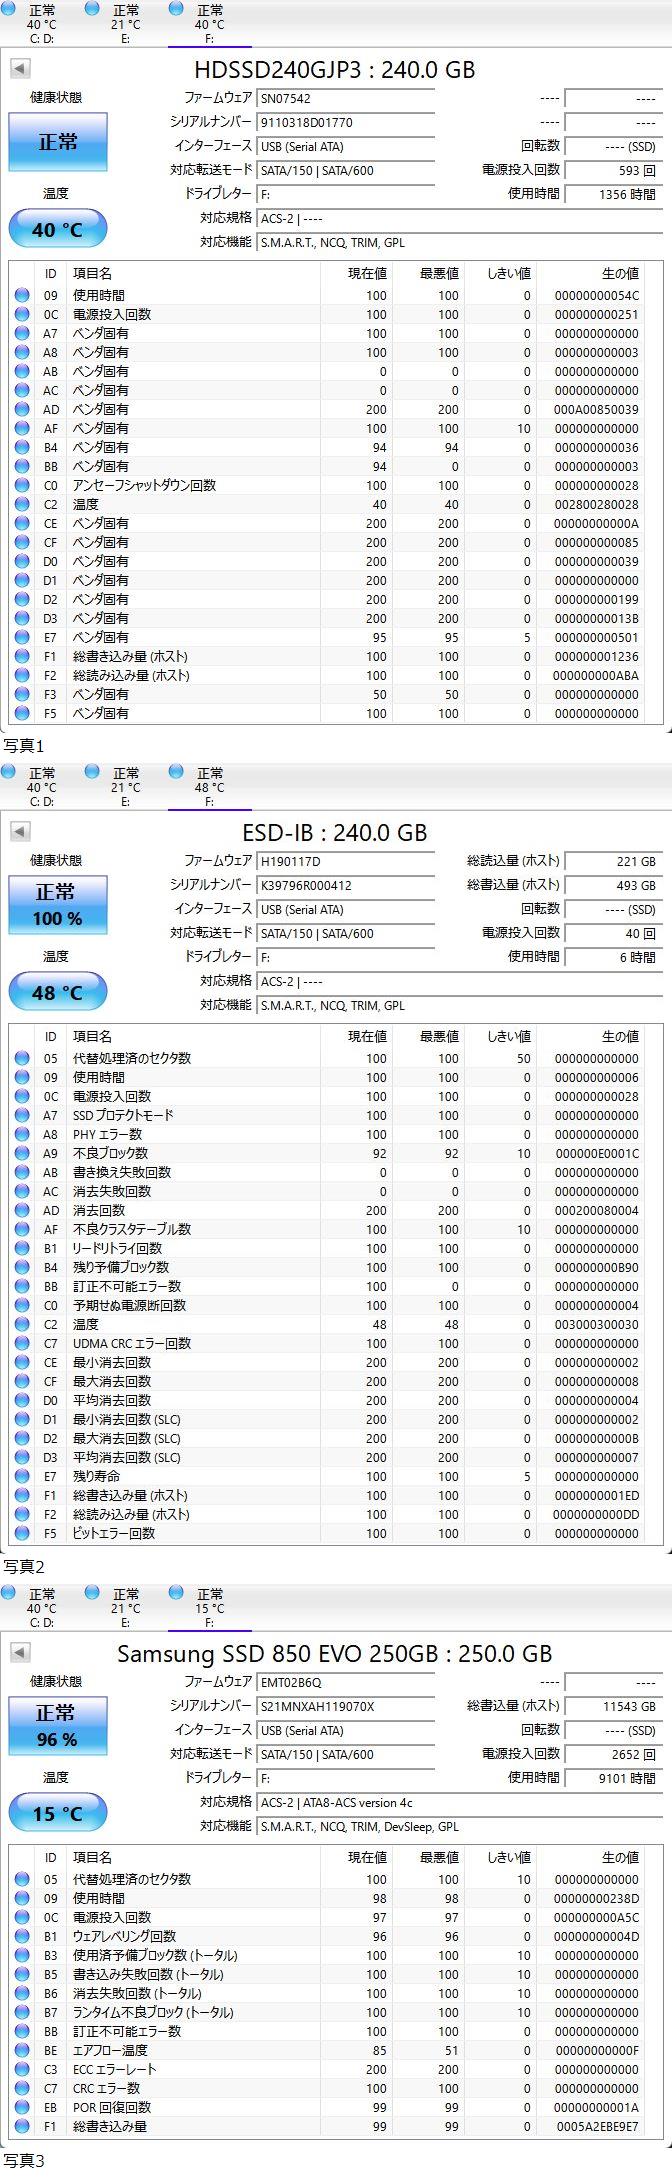Image resolution: width=672 pixels, height=2178 pixels.
Task: Click the status orb of row F3 in HDSSD240GJP3 list
Action: 22,695
